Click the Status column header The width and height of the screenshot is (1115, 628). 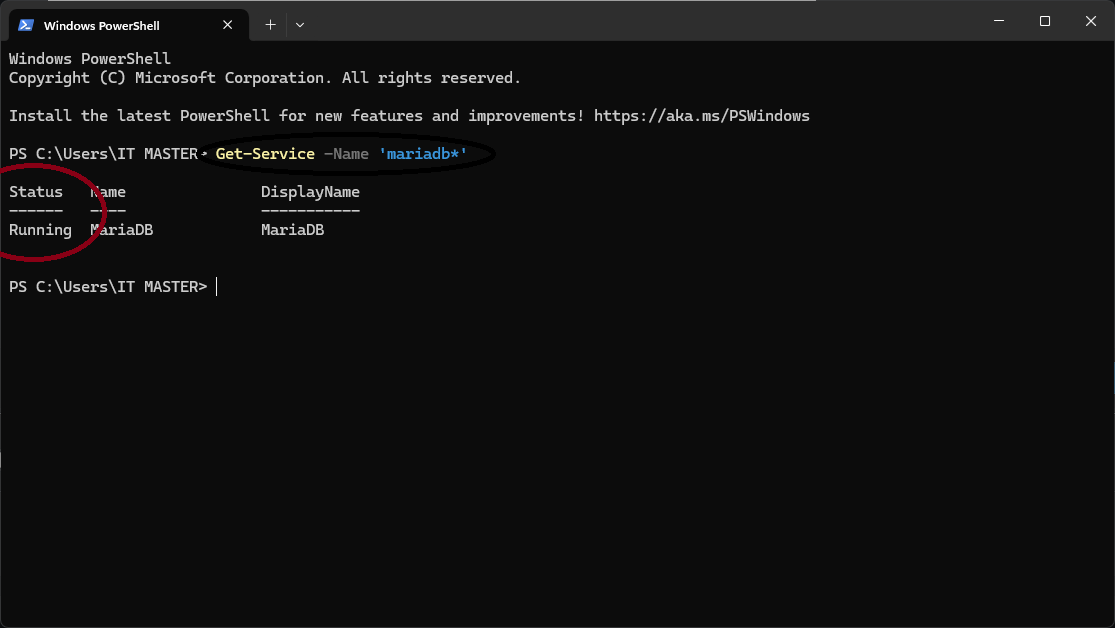tap(36, 192)
